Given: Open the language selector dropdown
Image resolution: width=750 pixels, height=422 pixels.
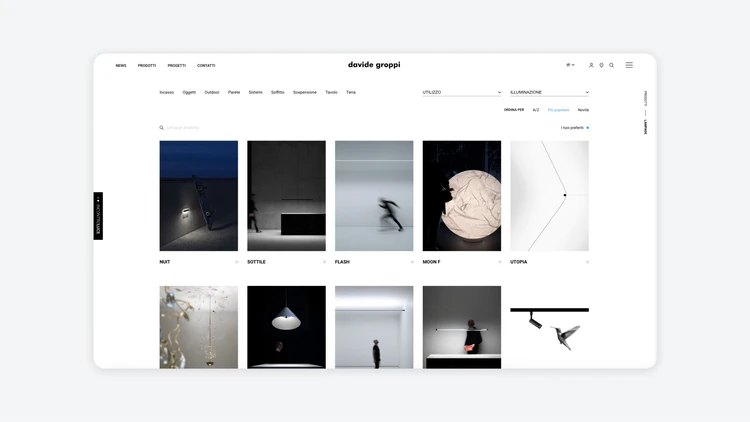Looking at the screenshot, I should click(x=570, y=65).
